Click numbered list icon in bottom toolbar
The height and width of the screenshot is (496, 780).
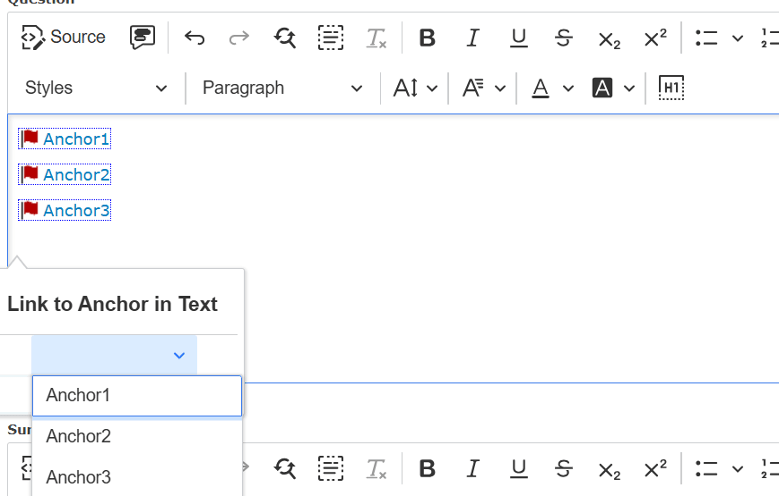point(770,469)
